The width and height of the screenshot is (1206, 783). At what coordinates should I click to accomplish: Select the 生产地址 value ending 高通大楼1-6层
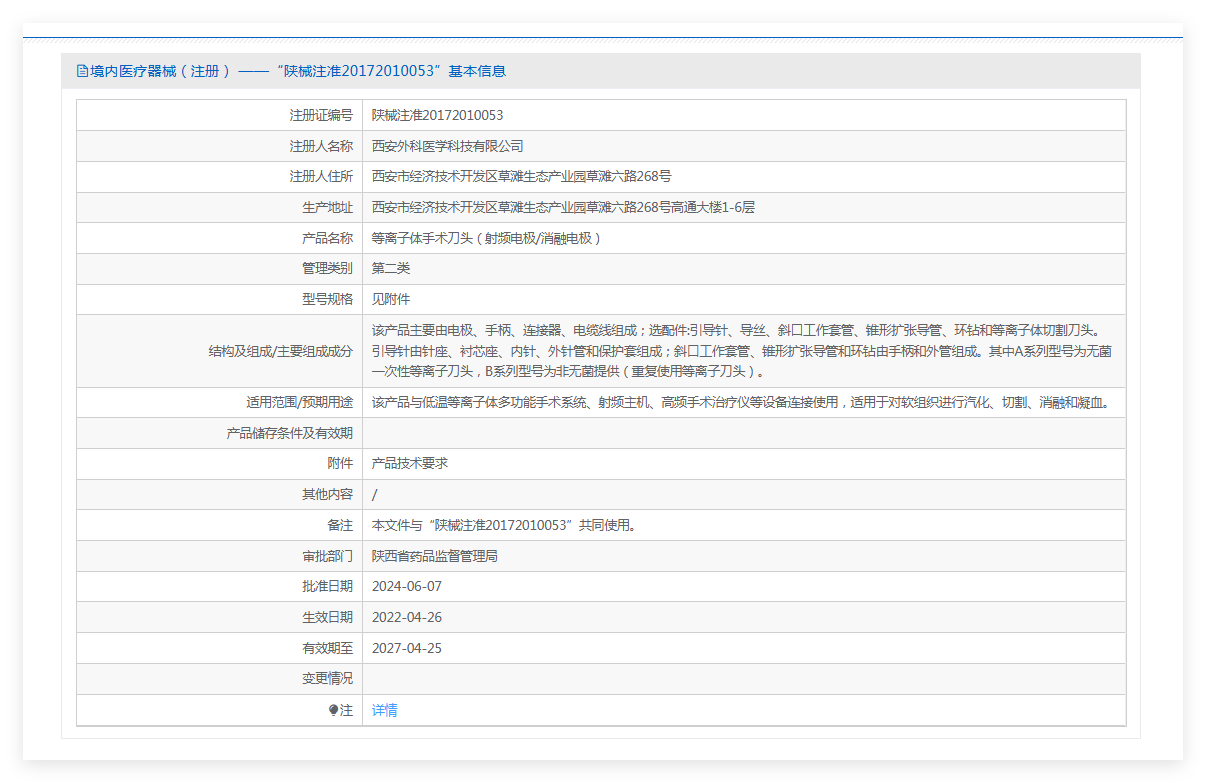tap(563, 207)
